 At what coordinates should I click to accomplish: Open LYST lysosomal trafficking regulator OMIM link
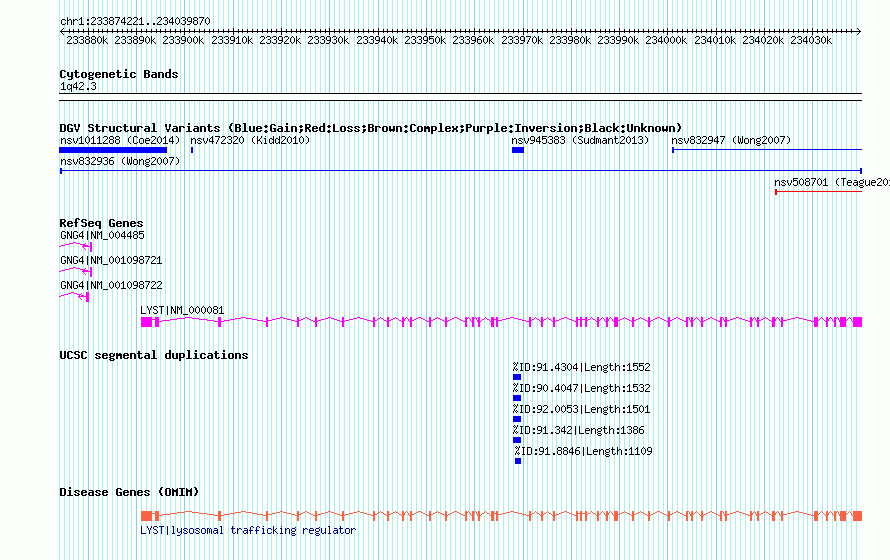(x=248, y=530)
